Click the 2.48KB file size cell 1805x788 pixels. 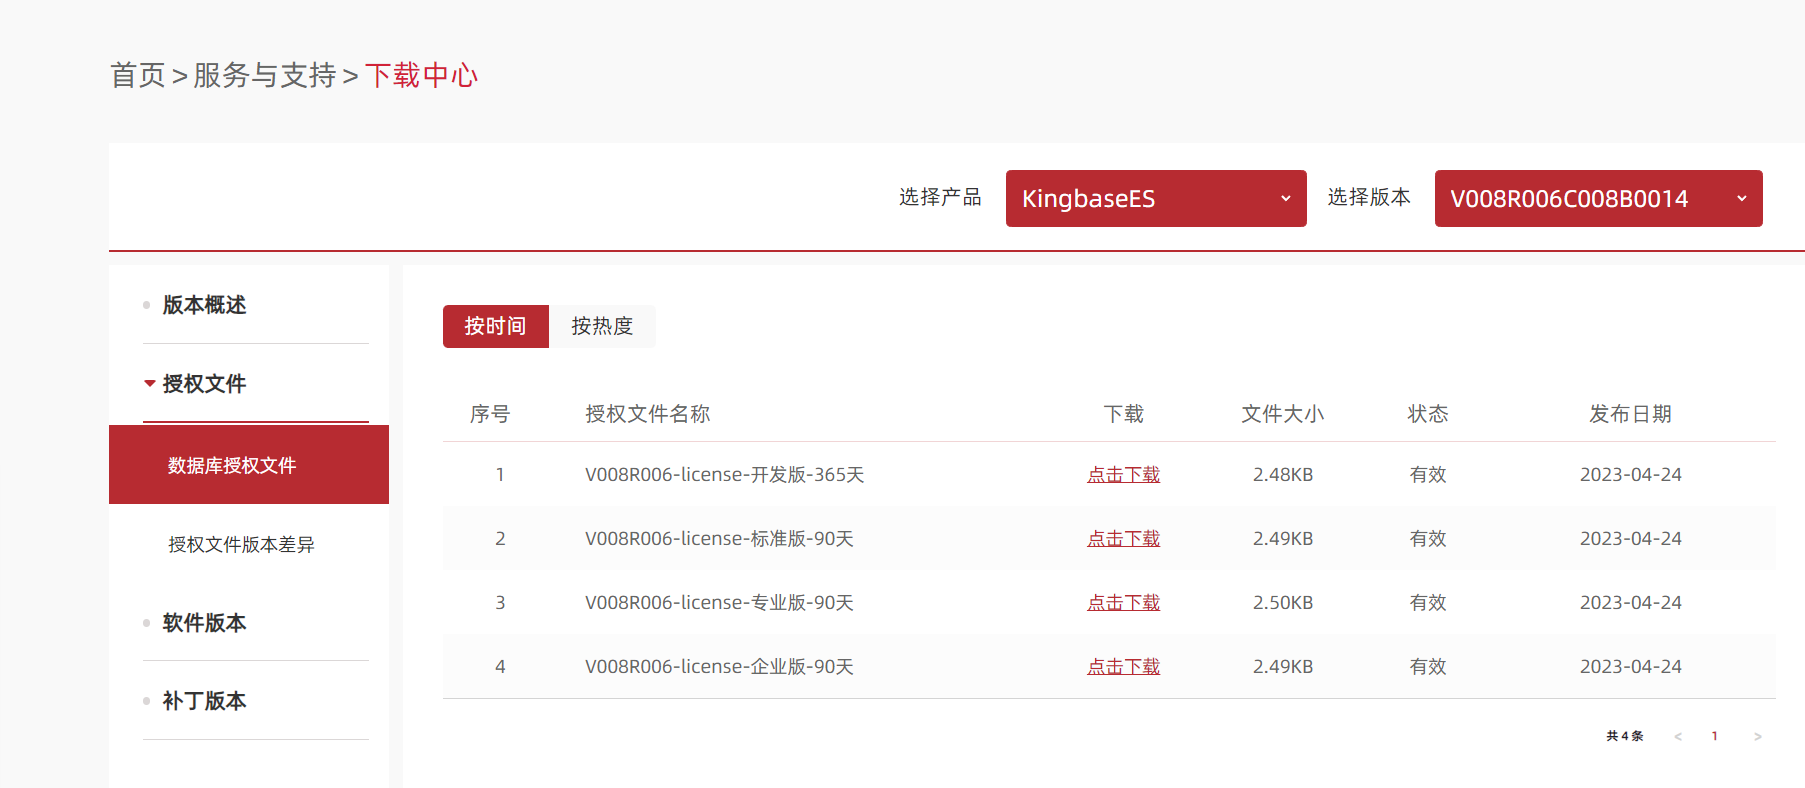click(1283, 475)
